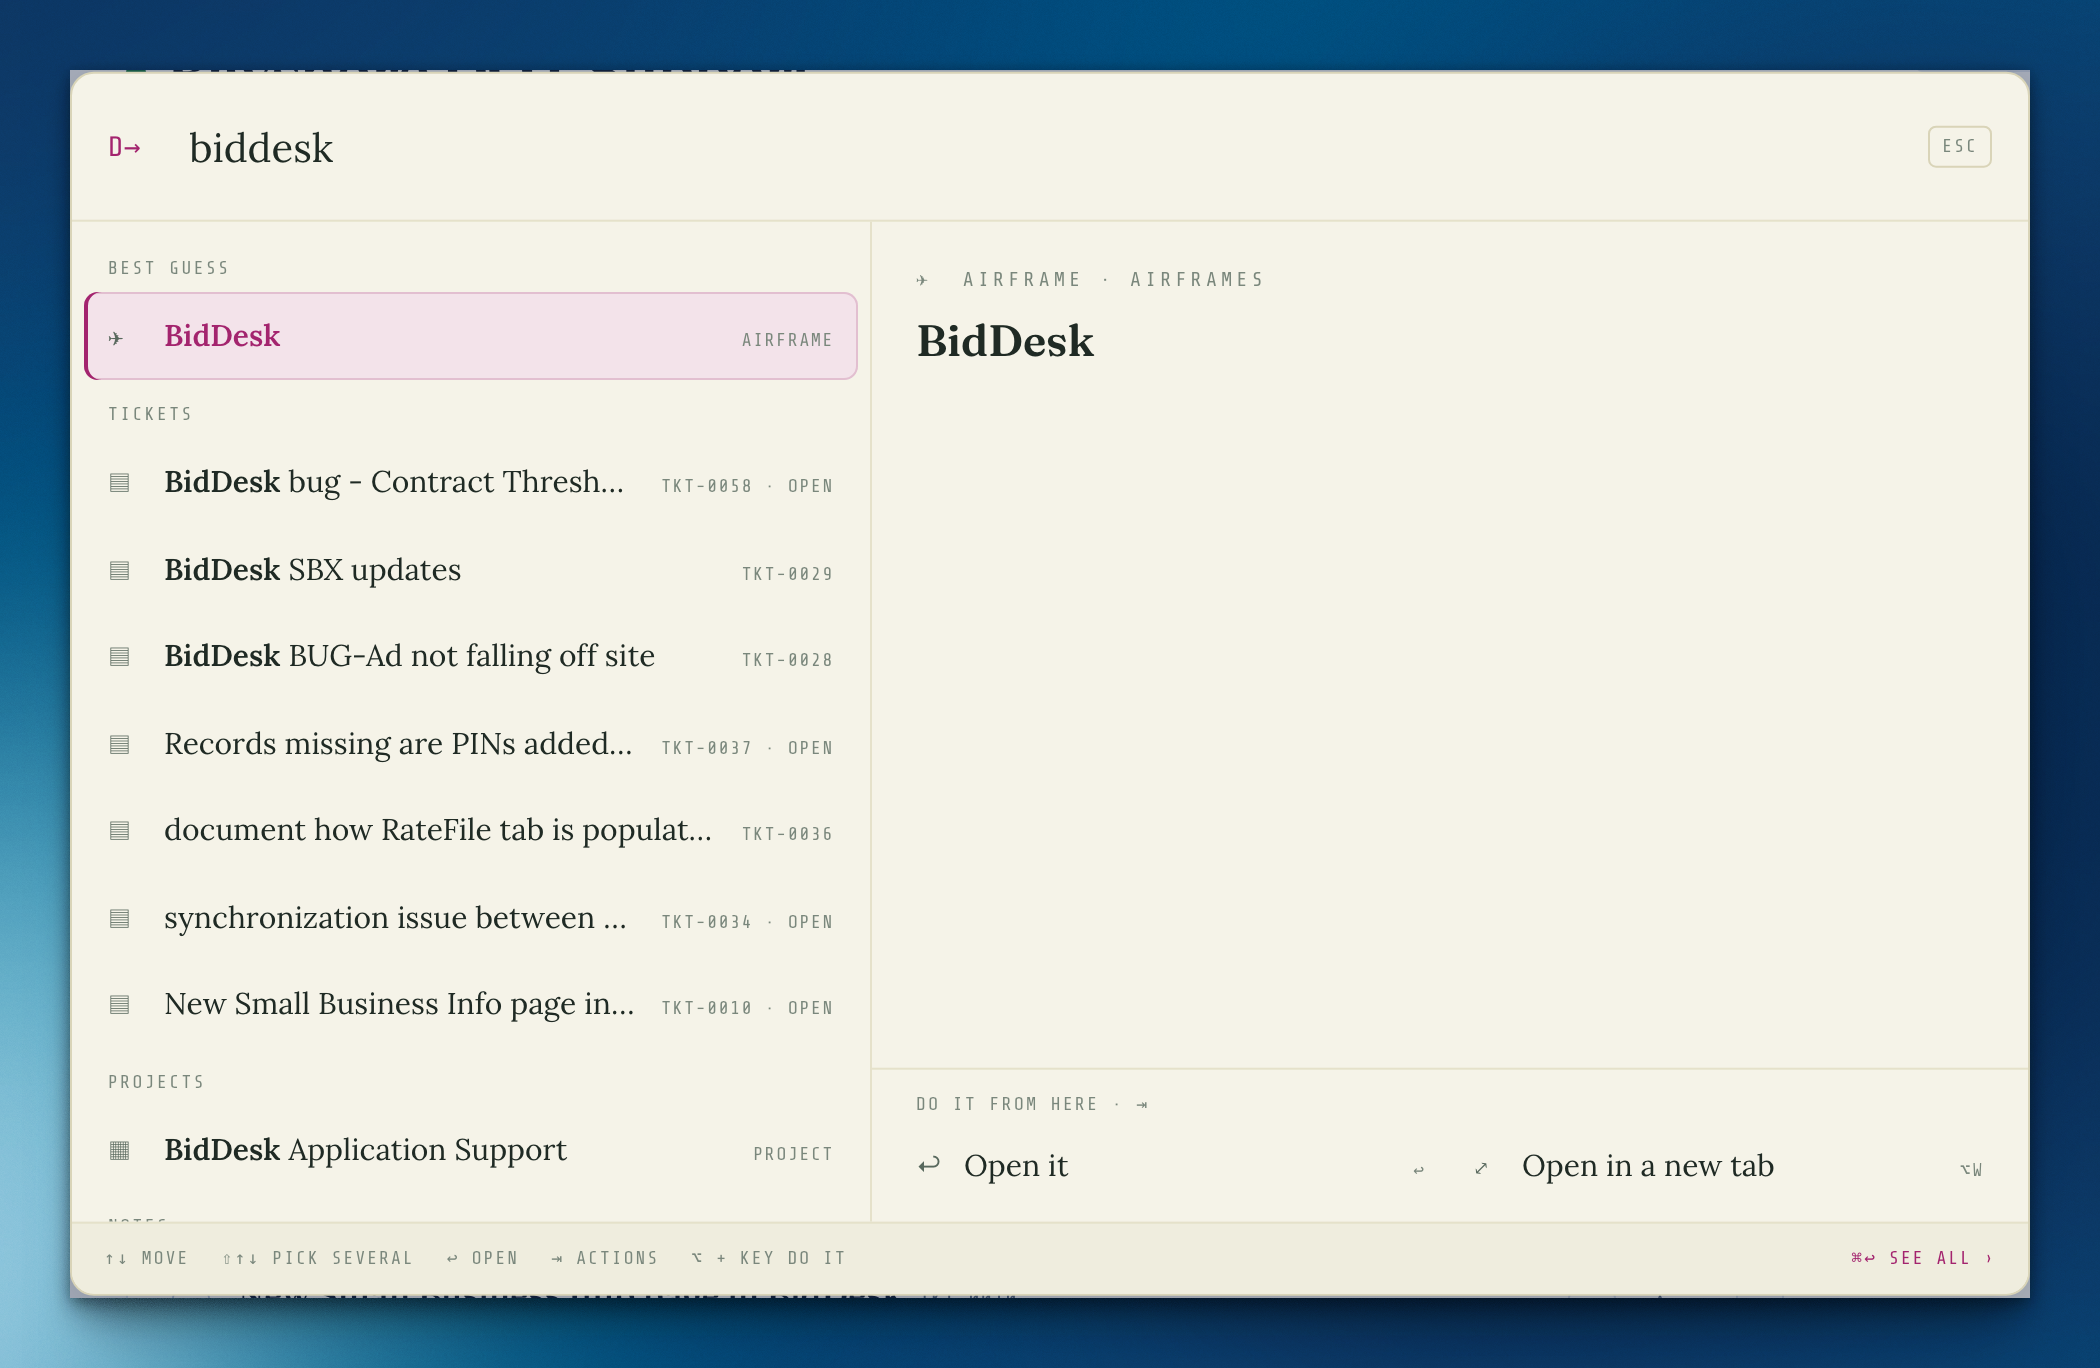Click the TKT-0058 ticket ID label
Image resolution: width=2100 pixels, height=1368 pixels.
coord(706,486)
